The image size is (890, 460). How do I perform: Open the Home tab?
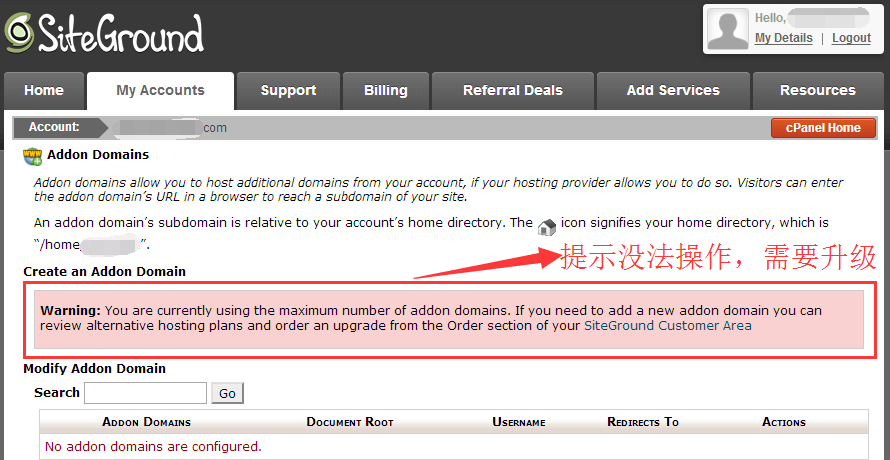[44, 90]
